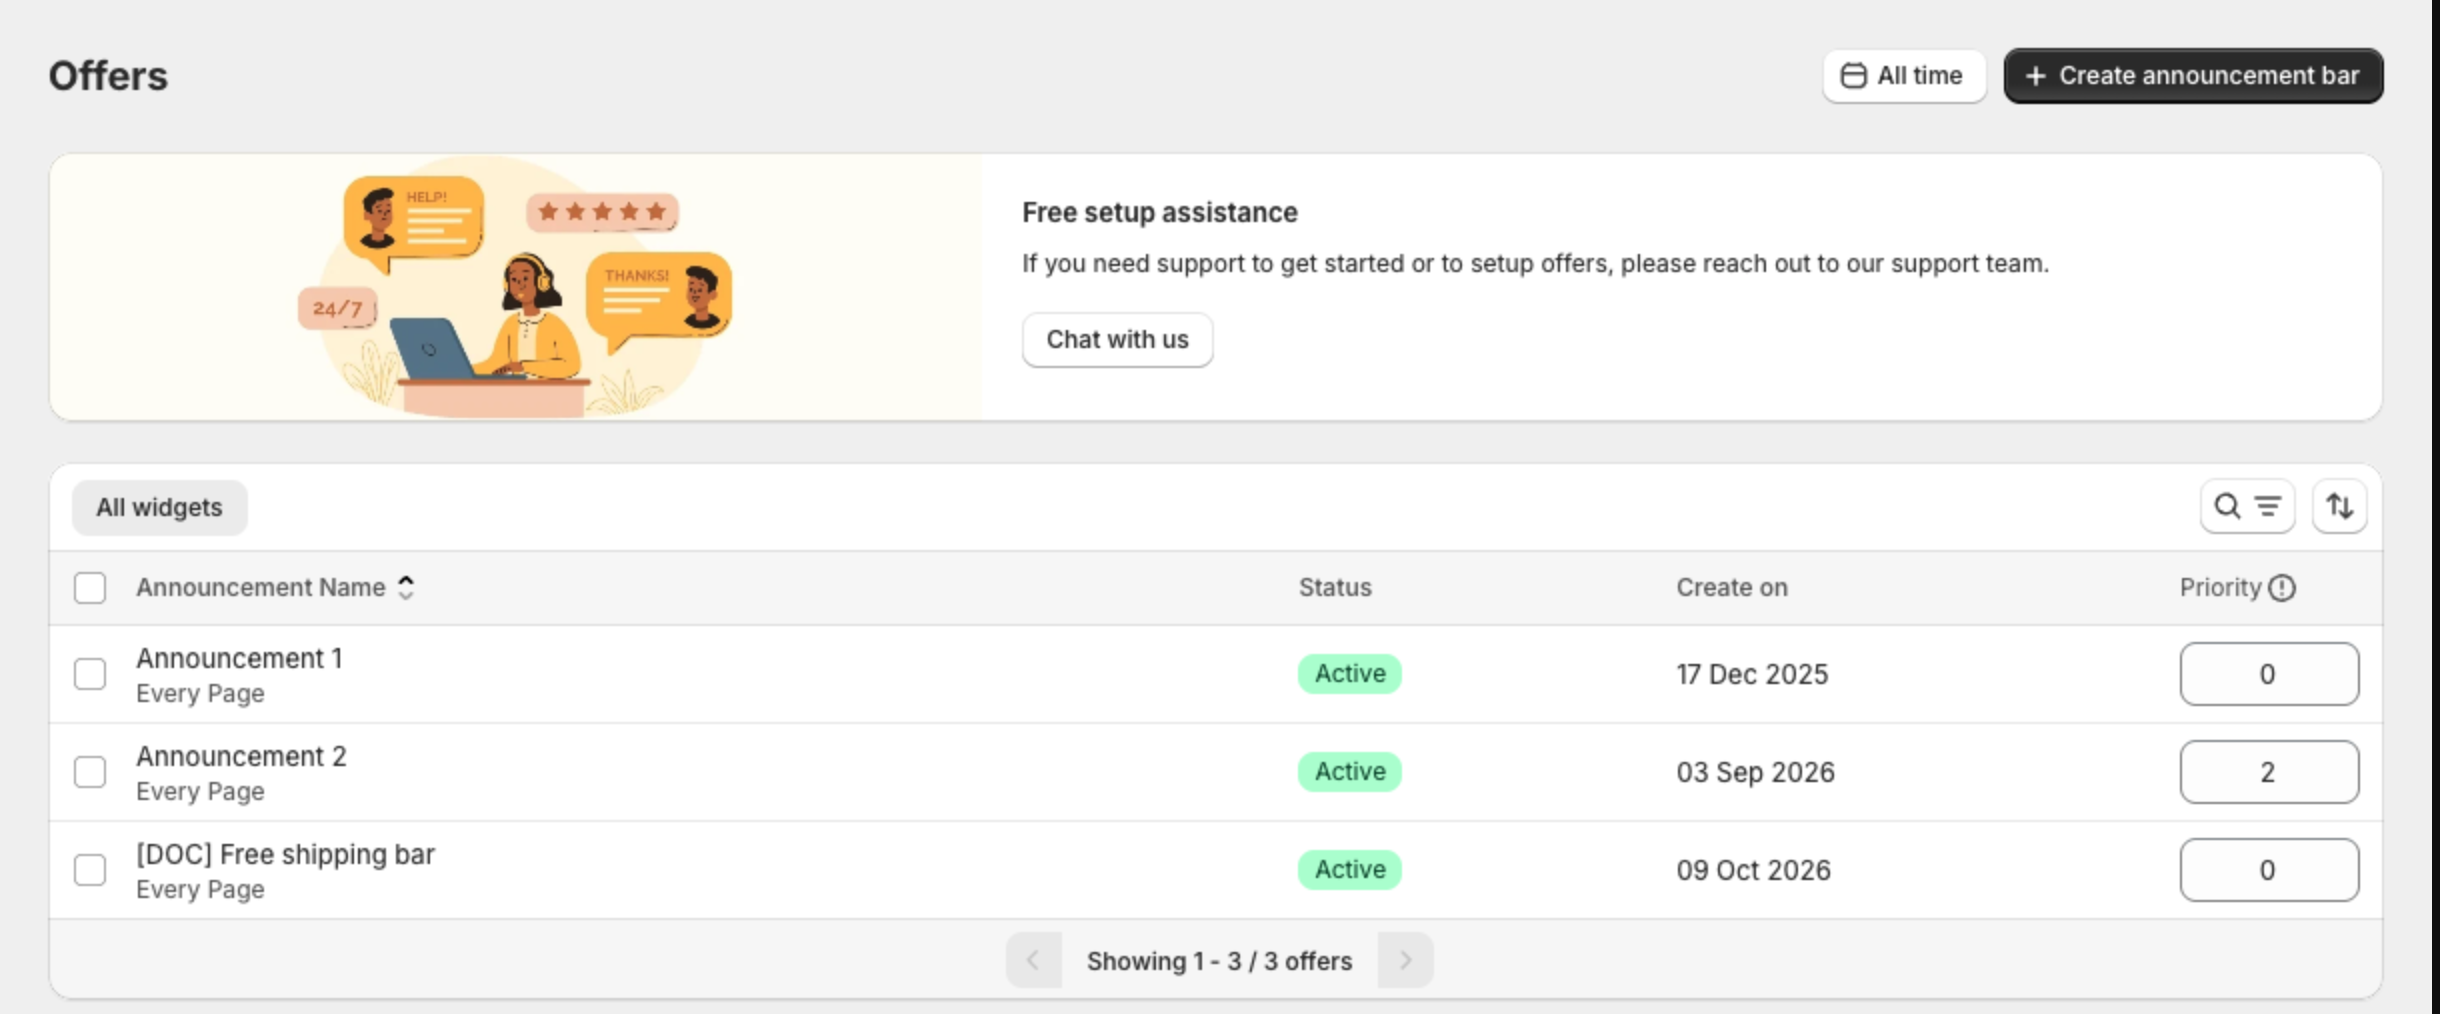Edit priority field for Announcement 1
Viewport: 2440px width, 1014px height.
2269,674
